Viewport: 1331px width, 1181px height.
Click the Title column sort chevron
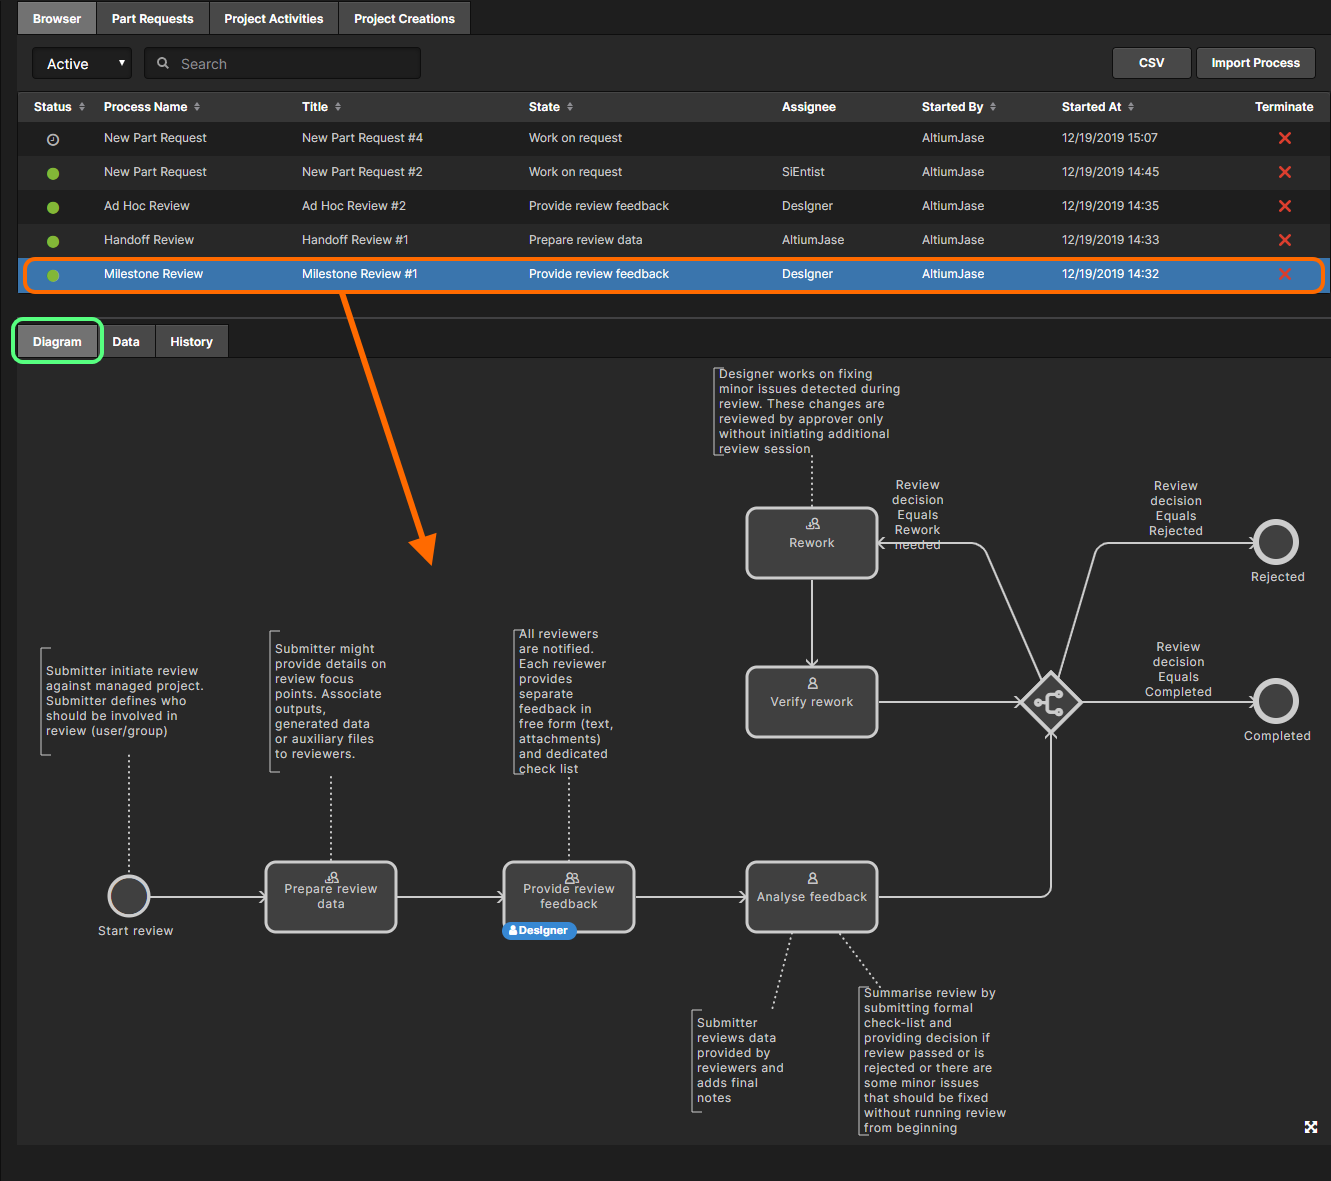[x=339, y=107]
